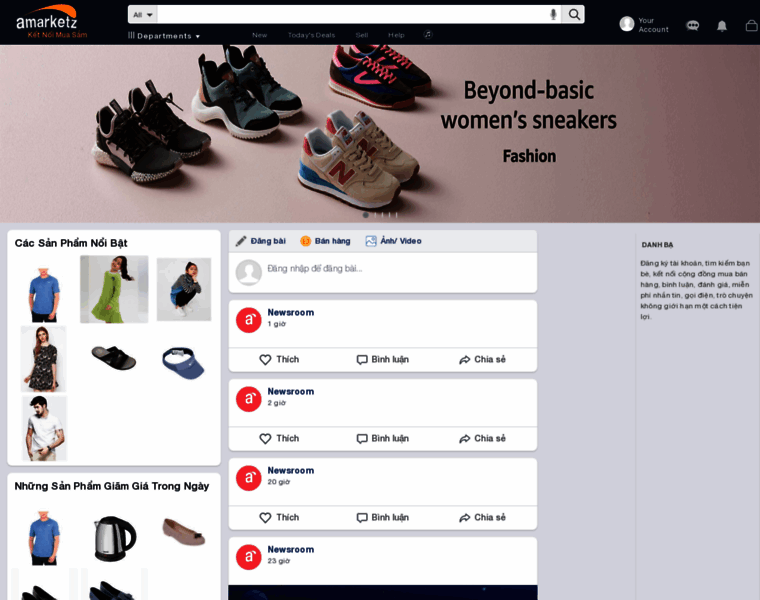Image resolution: width=760 pixels, height=600 pixels.
Task: Click the Bán hàng sell icon
Action: [x=305, y=241]
